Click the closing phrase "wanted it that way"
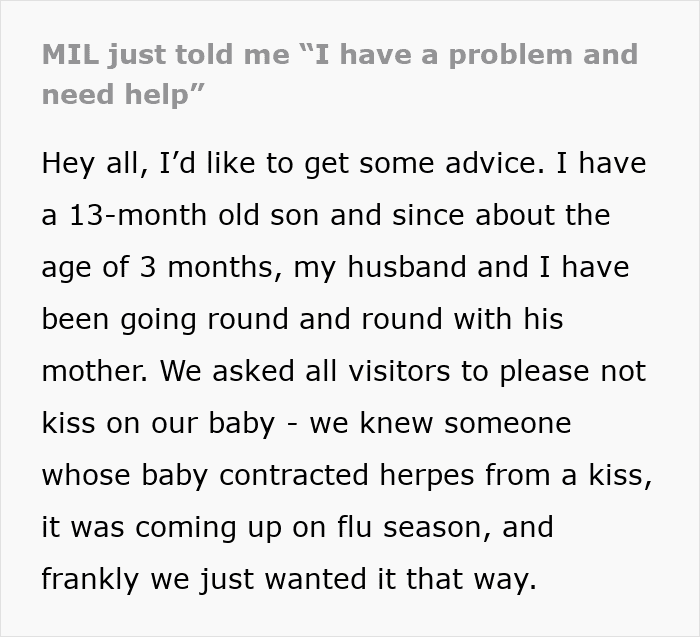Image resolution: width=700 pixels, height=637 pixels. [401, 579]
